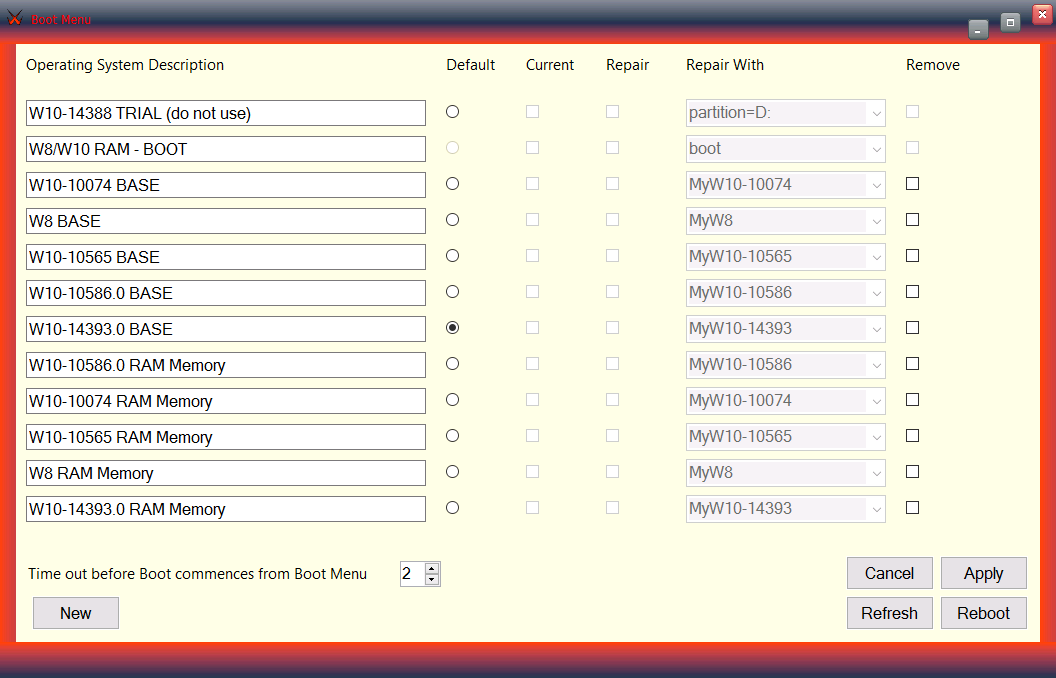The height and width of the screenshot is (678, 1056).
Task: Click the W10-10565 BASE description field
Action: tap(226, 257)
